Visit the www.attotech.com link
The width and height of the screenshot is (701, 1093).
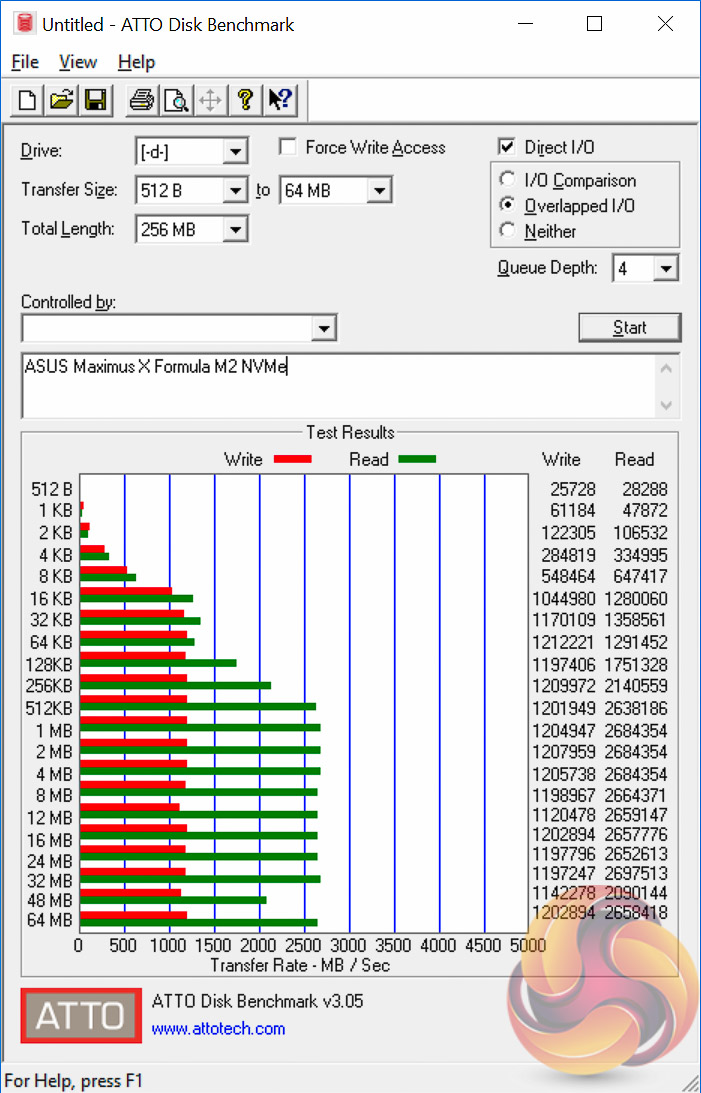(x=218, y=1029)
